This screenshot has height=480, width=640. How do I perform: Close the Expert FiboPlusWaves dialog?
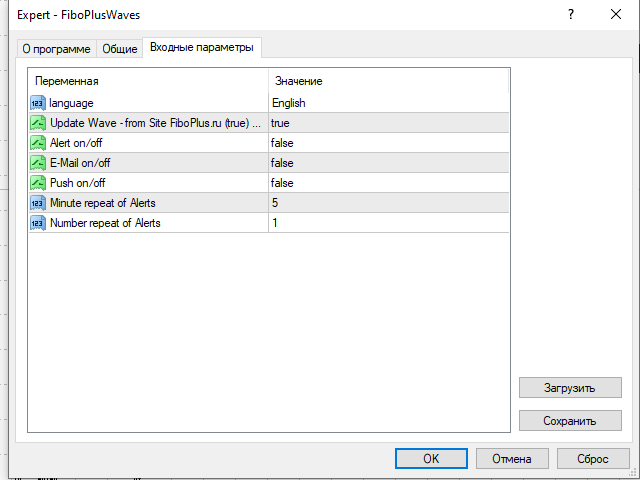click(616, 15)
